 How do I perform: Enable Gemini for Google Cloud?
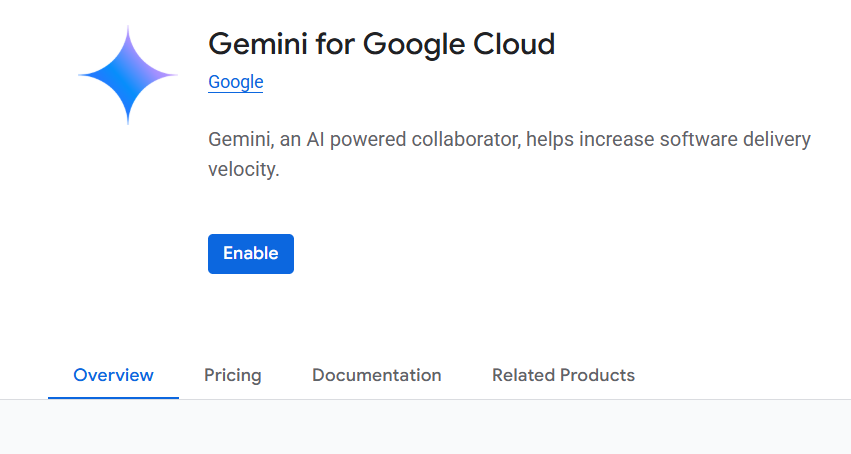coord(250,254)
